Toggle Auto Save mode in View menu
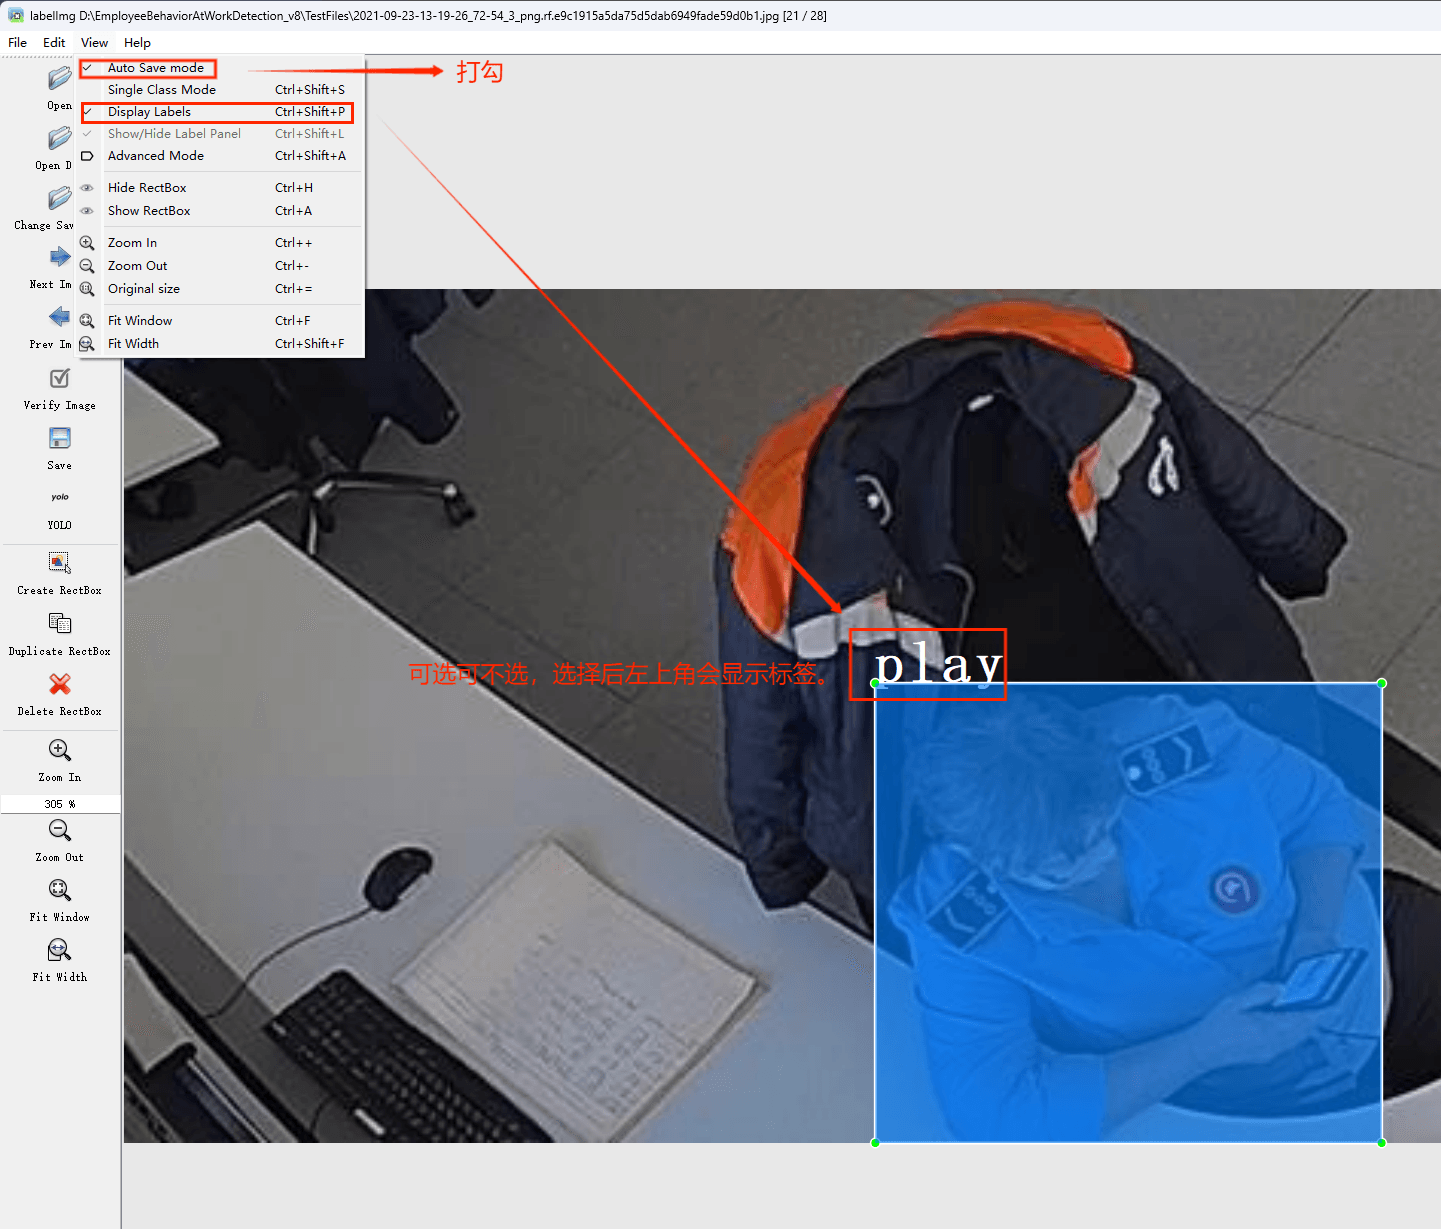Viewport: 1441px width, 1229px height. [x=221, y=68]
